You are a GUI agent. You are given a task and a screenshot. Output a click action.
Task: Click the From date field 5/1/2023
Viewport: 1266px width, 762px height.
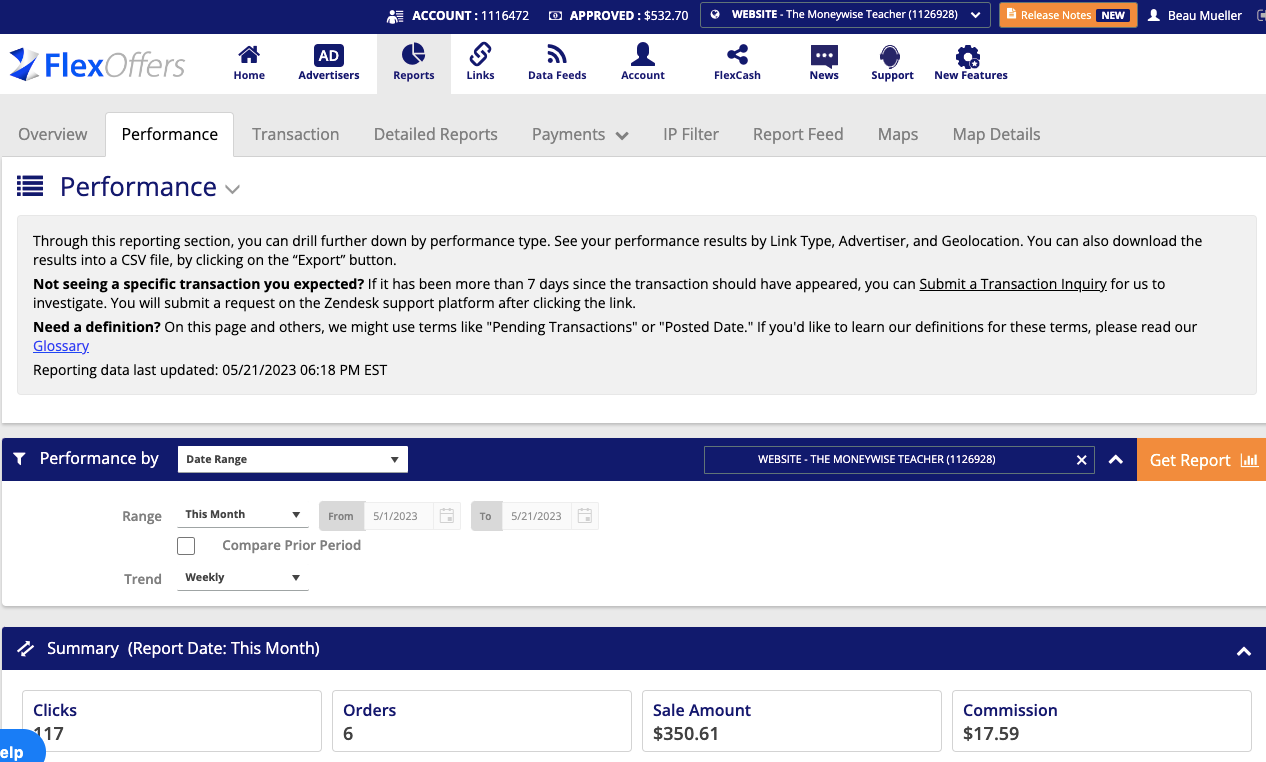point(400,516)
